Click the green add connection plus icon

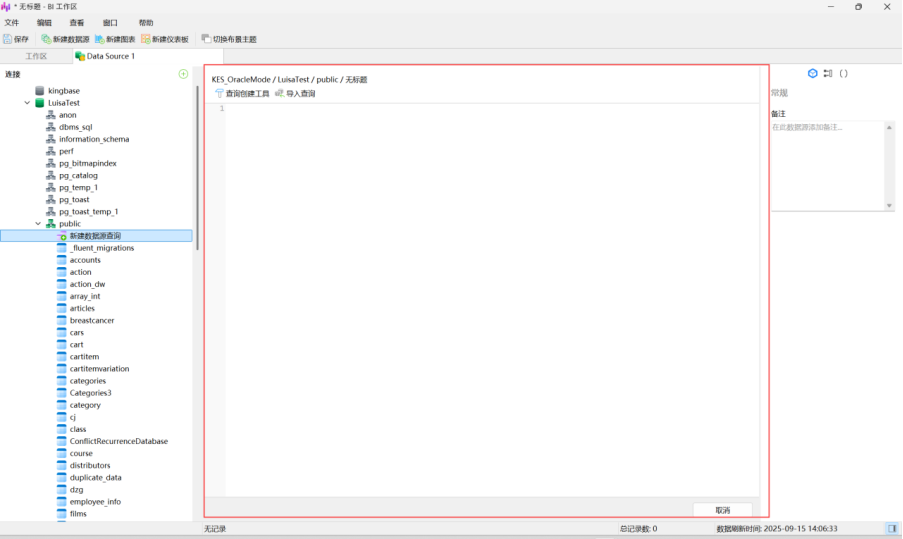[183, 74]
